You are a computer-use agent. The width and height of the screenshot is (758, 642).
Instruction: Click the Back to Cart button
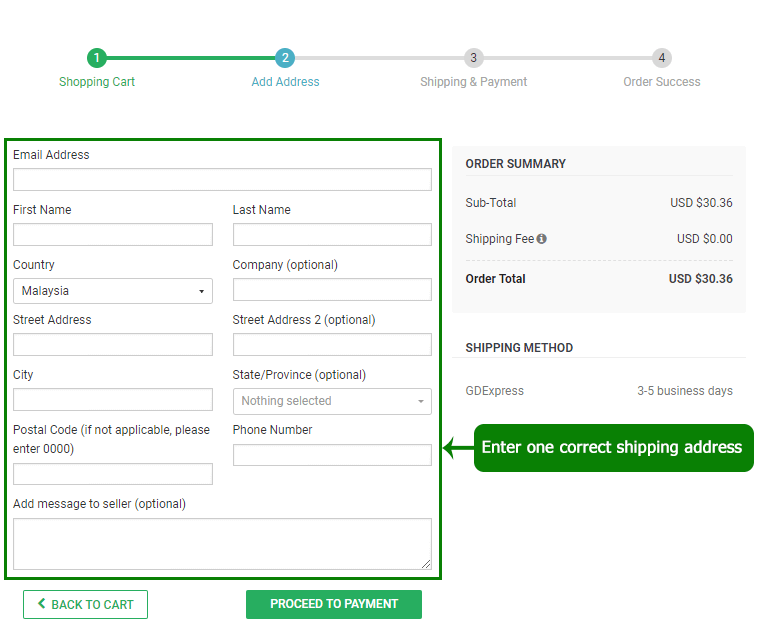tap(85, 604)
